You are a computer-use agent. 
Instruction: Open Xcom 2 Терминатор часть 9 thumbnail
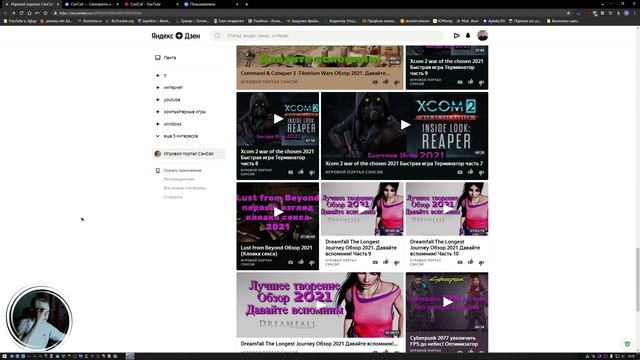447,51
